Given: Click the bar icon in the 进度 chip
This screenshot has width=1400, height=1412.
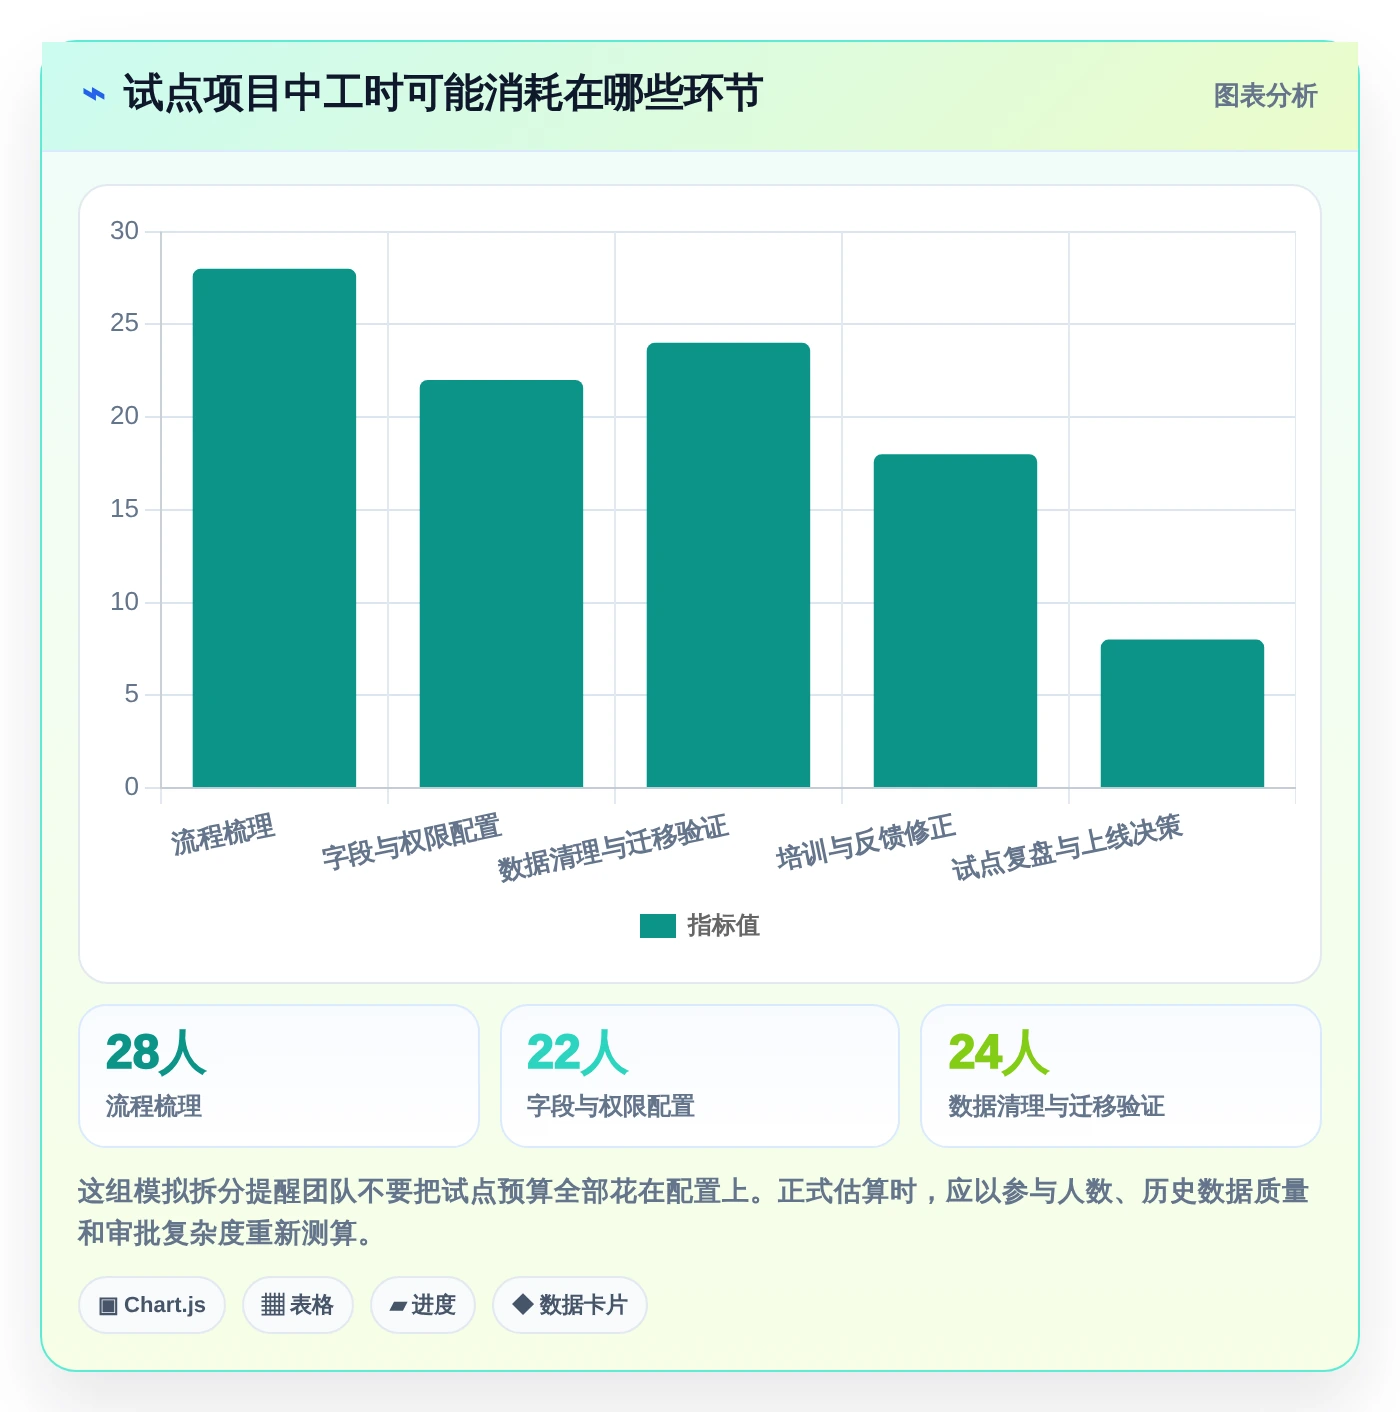Looking at the screenshot, I should pyautogui.click(x=399, y=1306).
